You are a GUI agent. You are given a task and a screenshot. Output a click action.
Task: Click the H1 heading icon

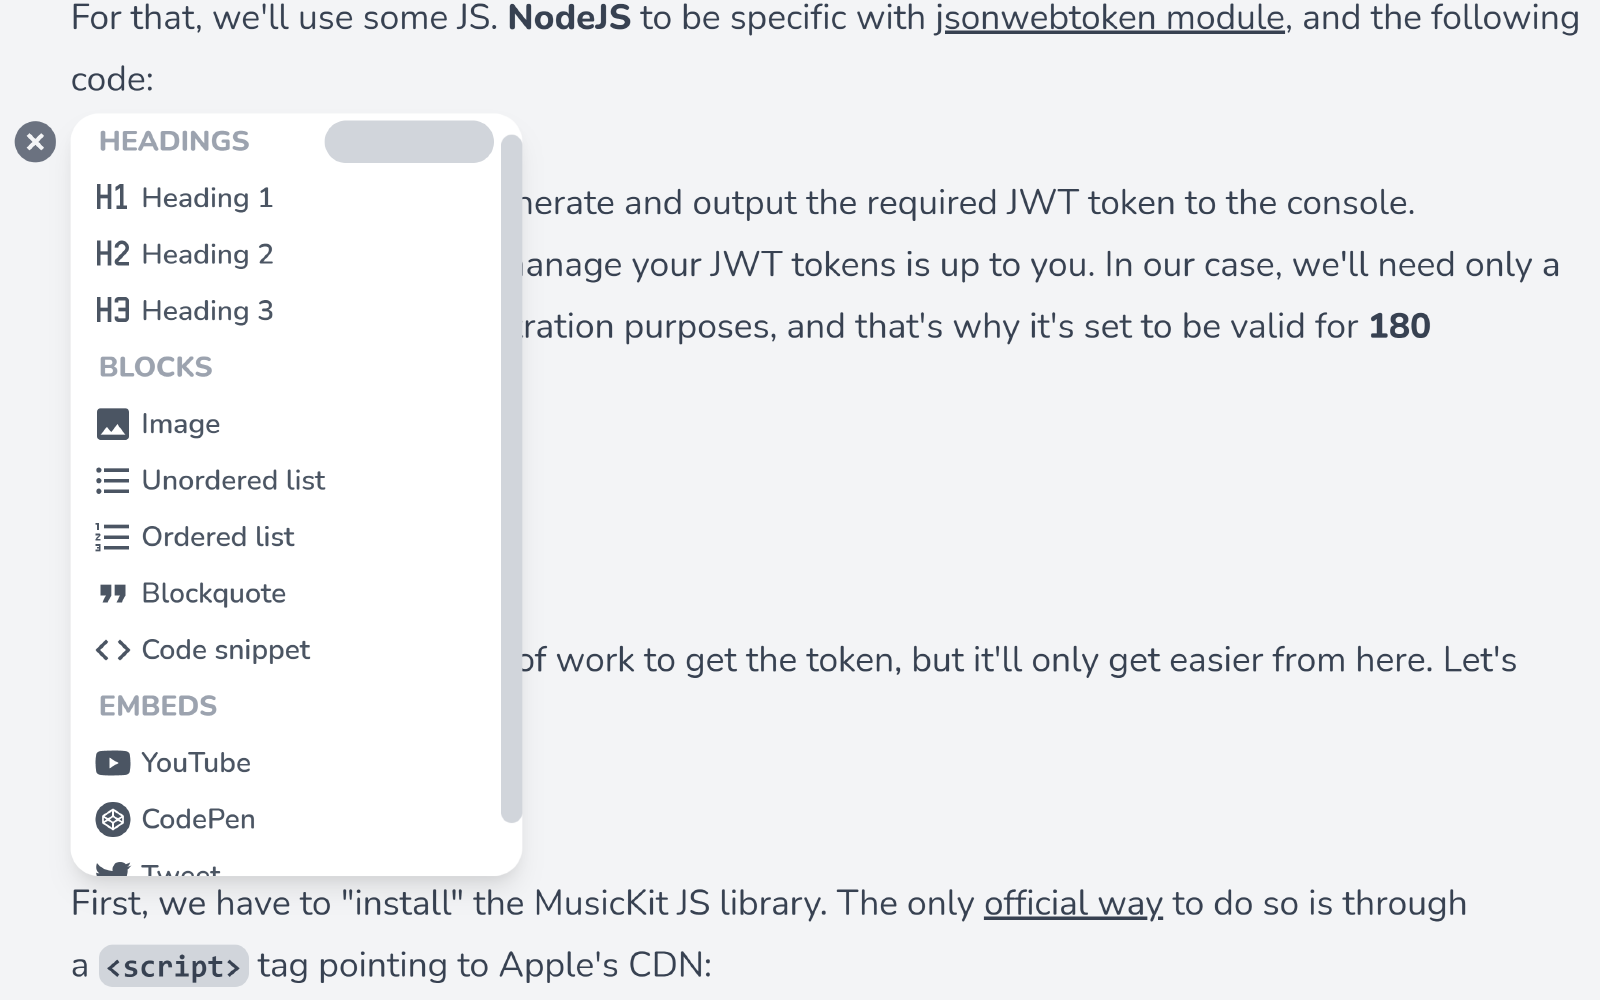[x=112, y=198]
